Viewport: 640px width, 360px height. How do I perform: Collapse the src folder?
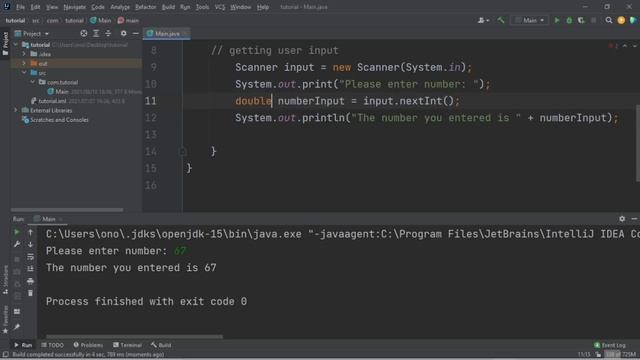(24, 73)
